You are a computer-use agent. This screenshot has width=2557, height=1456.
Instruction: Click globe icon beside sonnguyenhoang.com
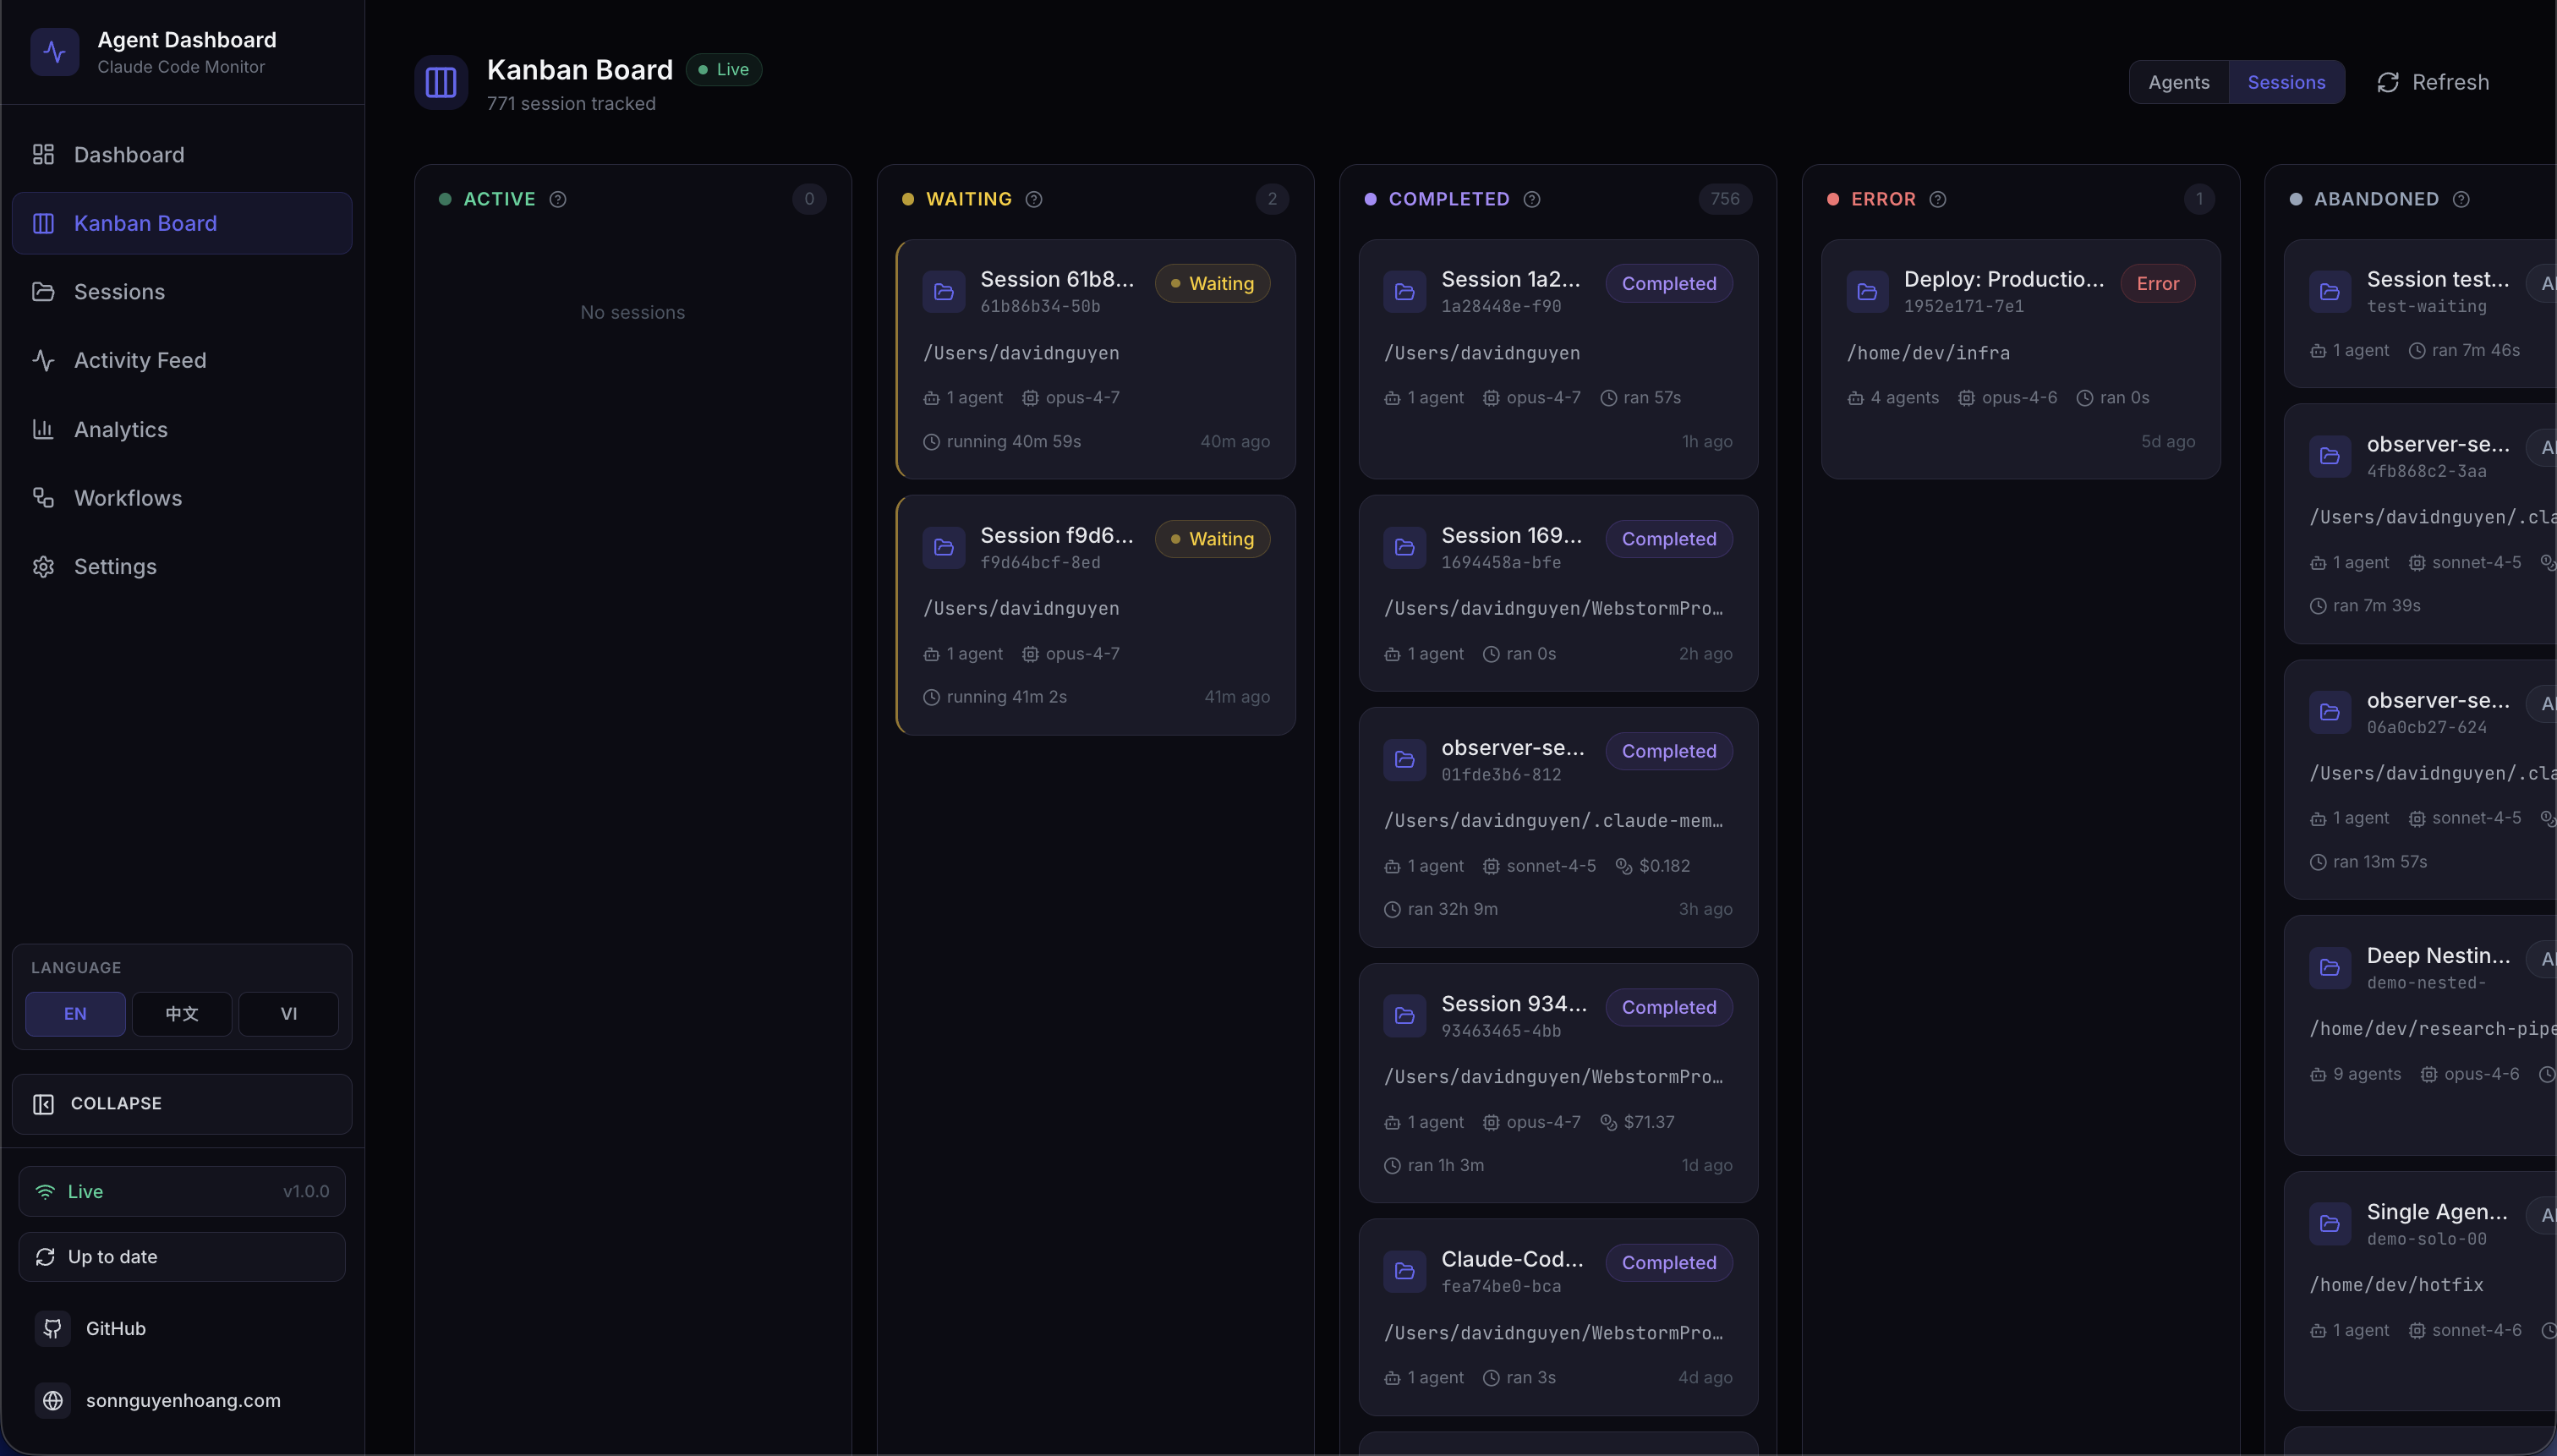tap(53, 1400)
